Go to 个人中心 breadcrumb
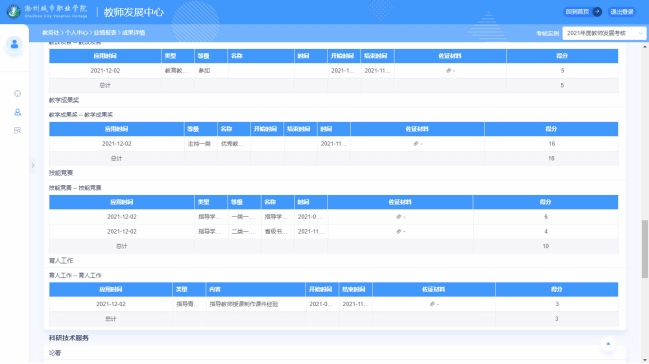This screenshot has height=364, width=649. [77, 33]
